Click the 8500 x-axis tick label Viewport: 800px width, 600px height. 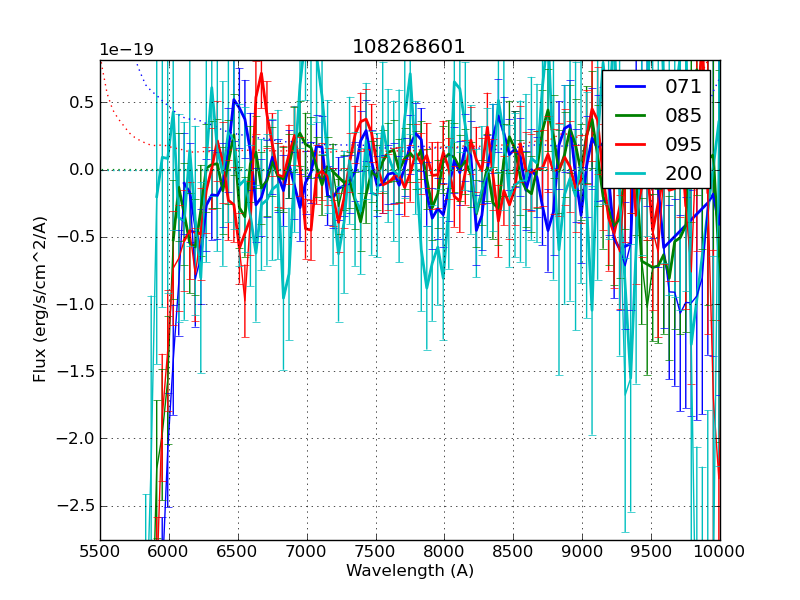click(x=514, y=551)
